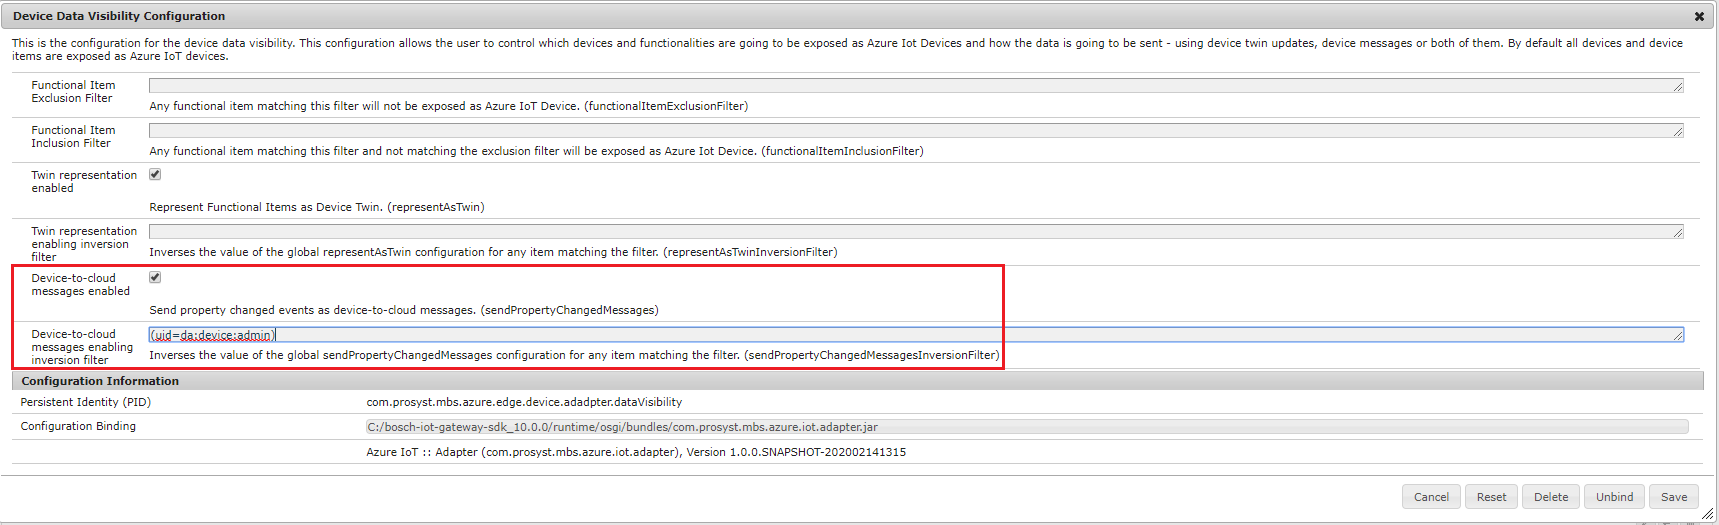The height and width of the screenshot is (525, 1719).
Task: Click the Delete button
Action: point(1551,497)
